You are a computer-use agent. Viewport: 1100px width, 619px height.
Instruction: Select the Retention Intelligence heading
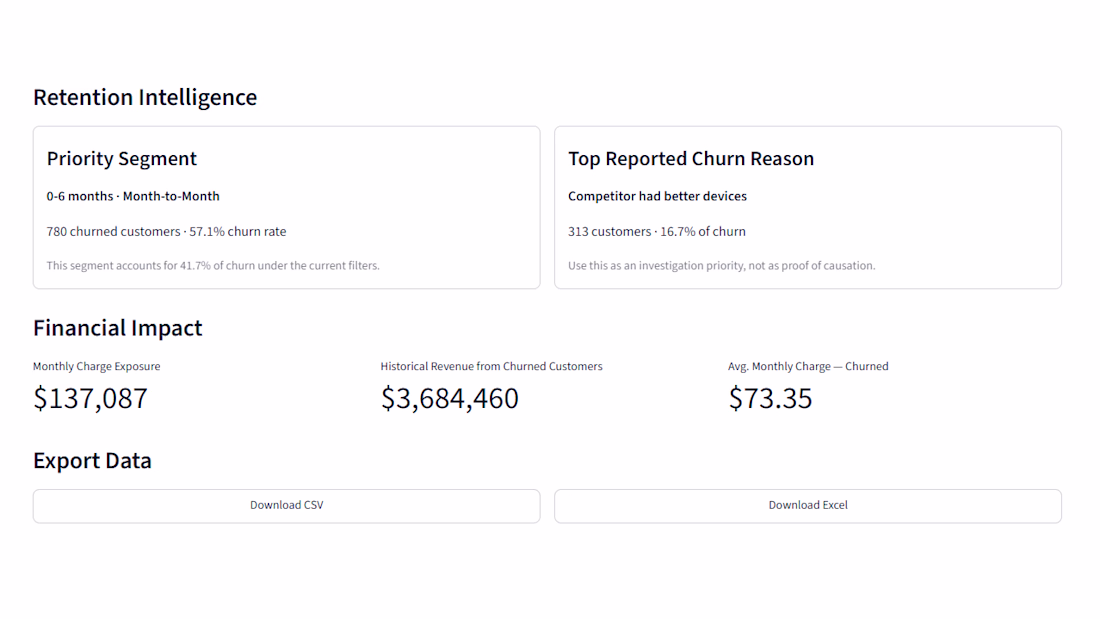[145, 97]
